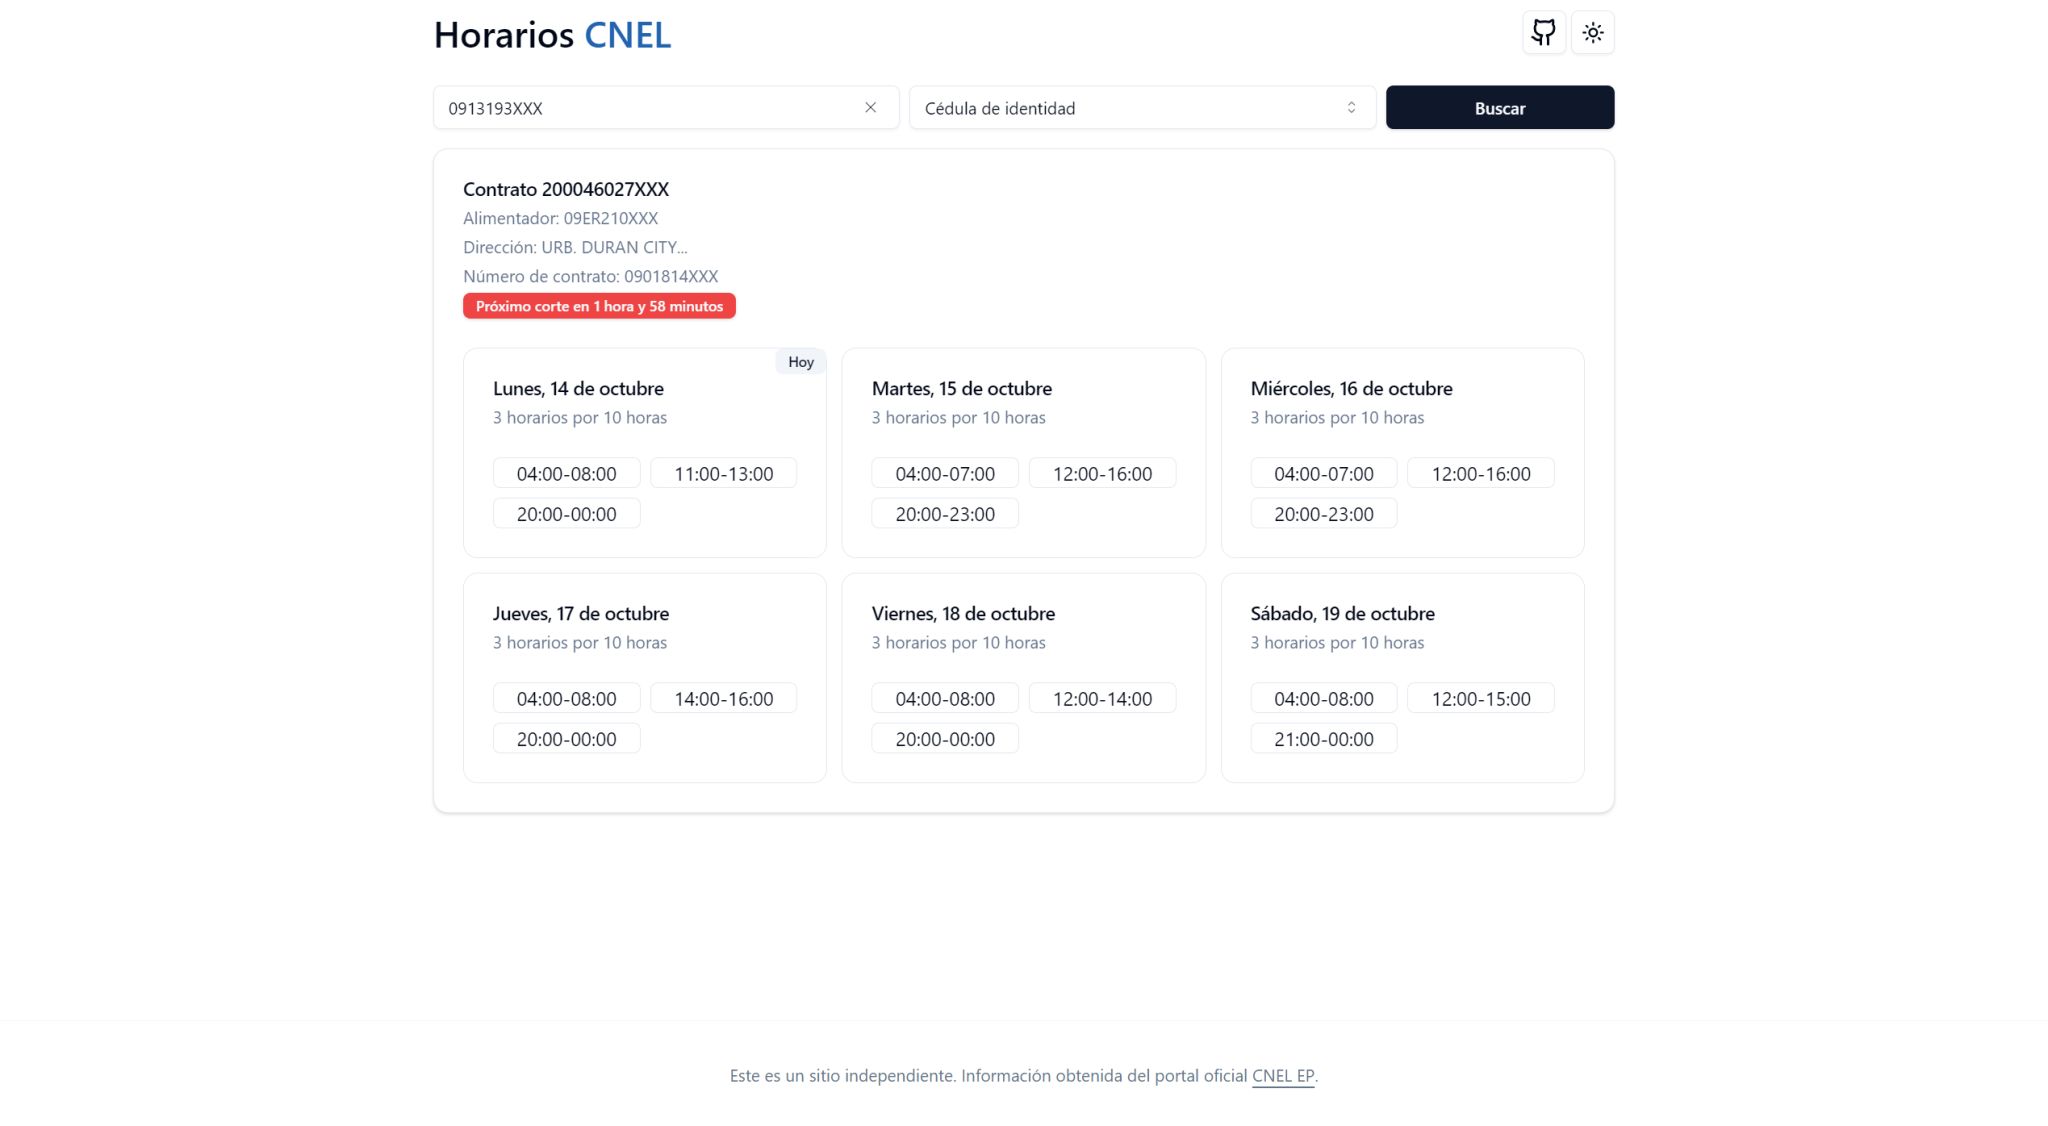Toggle the light/dark theme sun icon
2048x1126 pixels.
coord(1593,33)
